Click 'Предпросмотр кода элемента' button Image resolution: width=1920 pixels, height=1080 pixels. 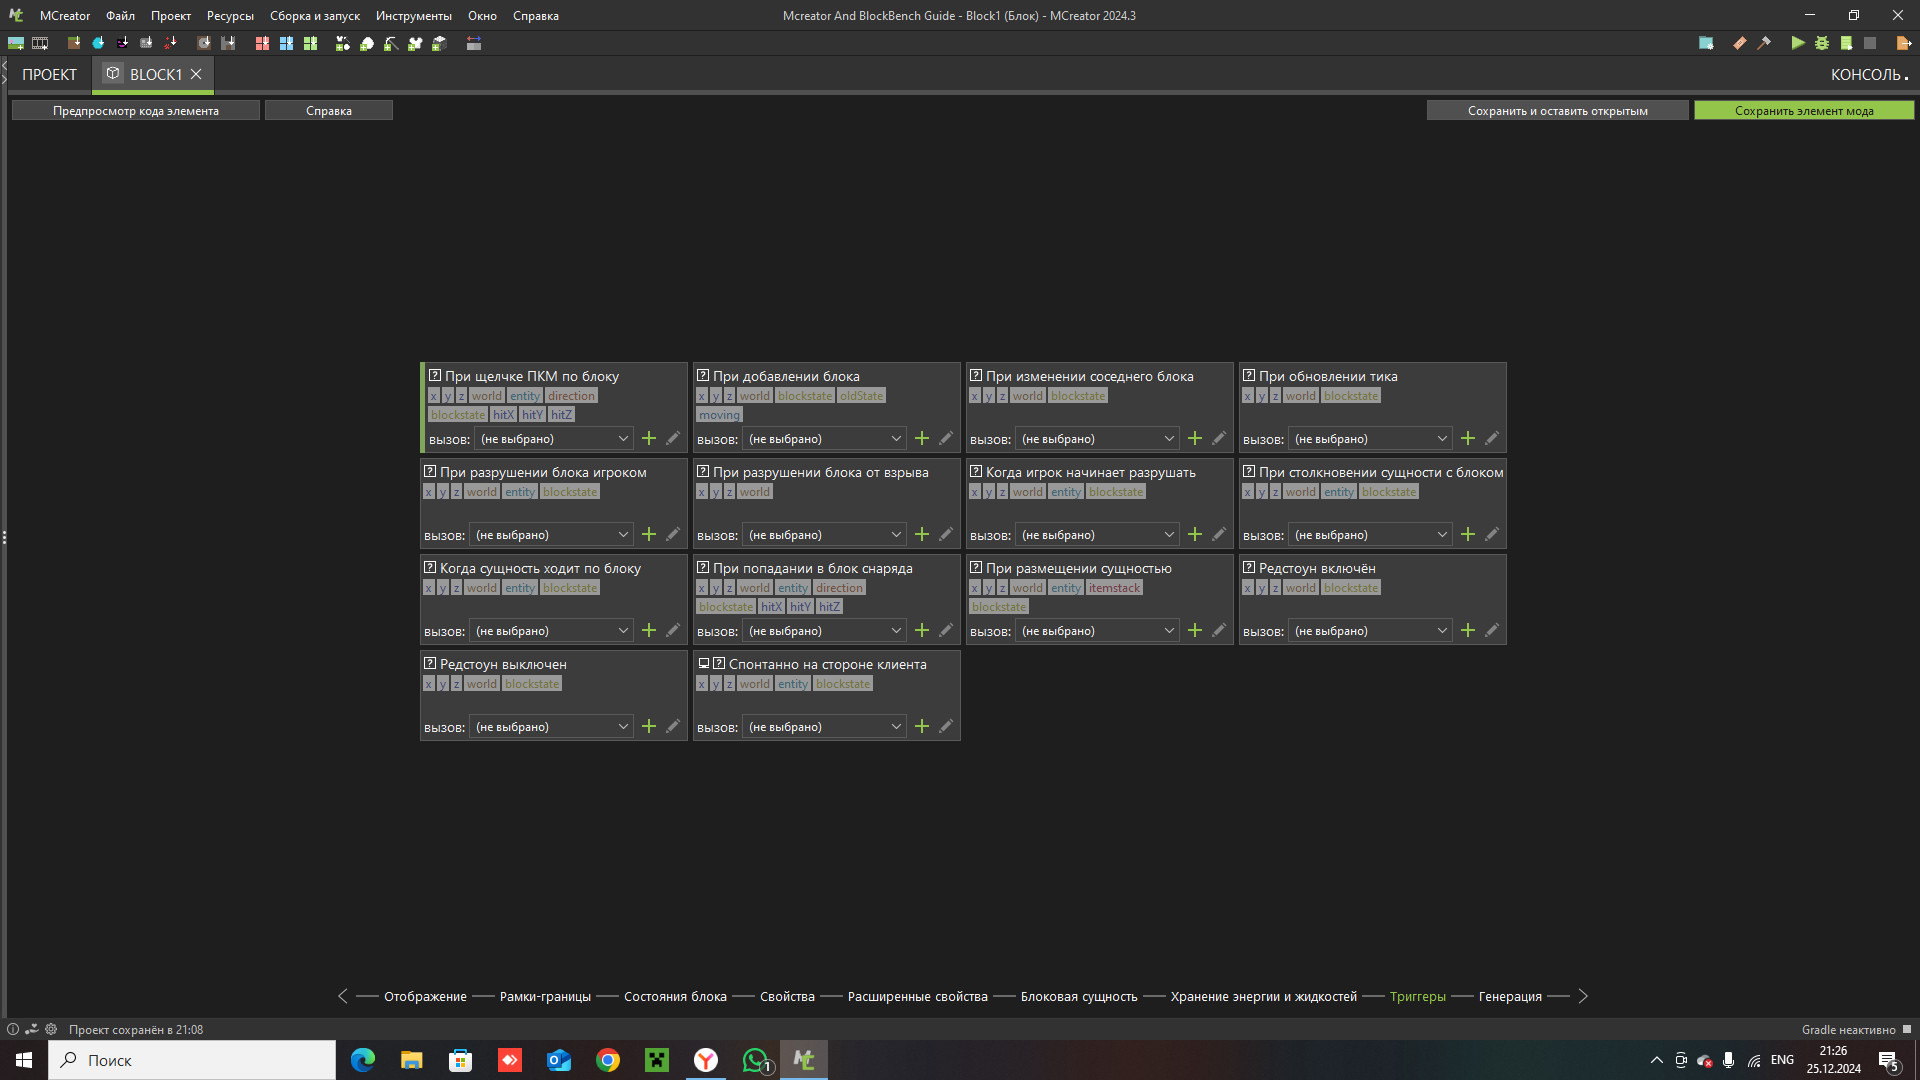135,110
